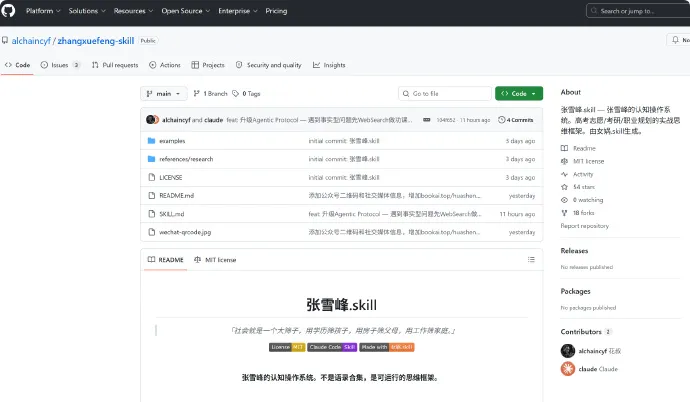Click the LICENSE file icon
Screen dimensions: 690x402
coord(152,177)
